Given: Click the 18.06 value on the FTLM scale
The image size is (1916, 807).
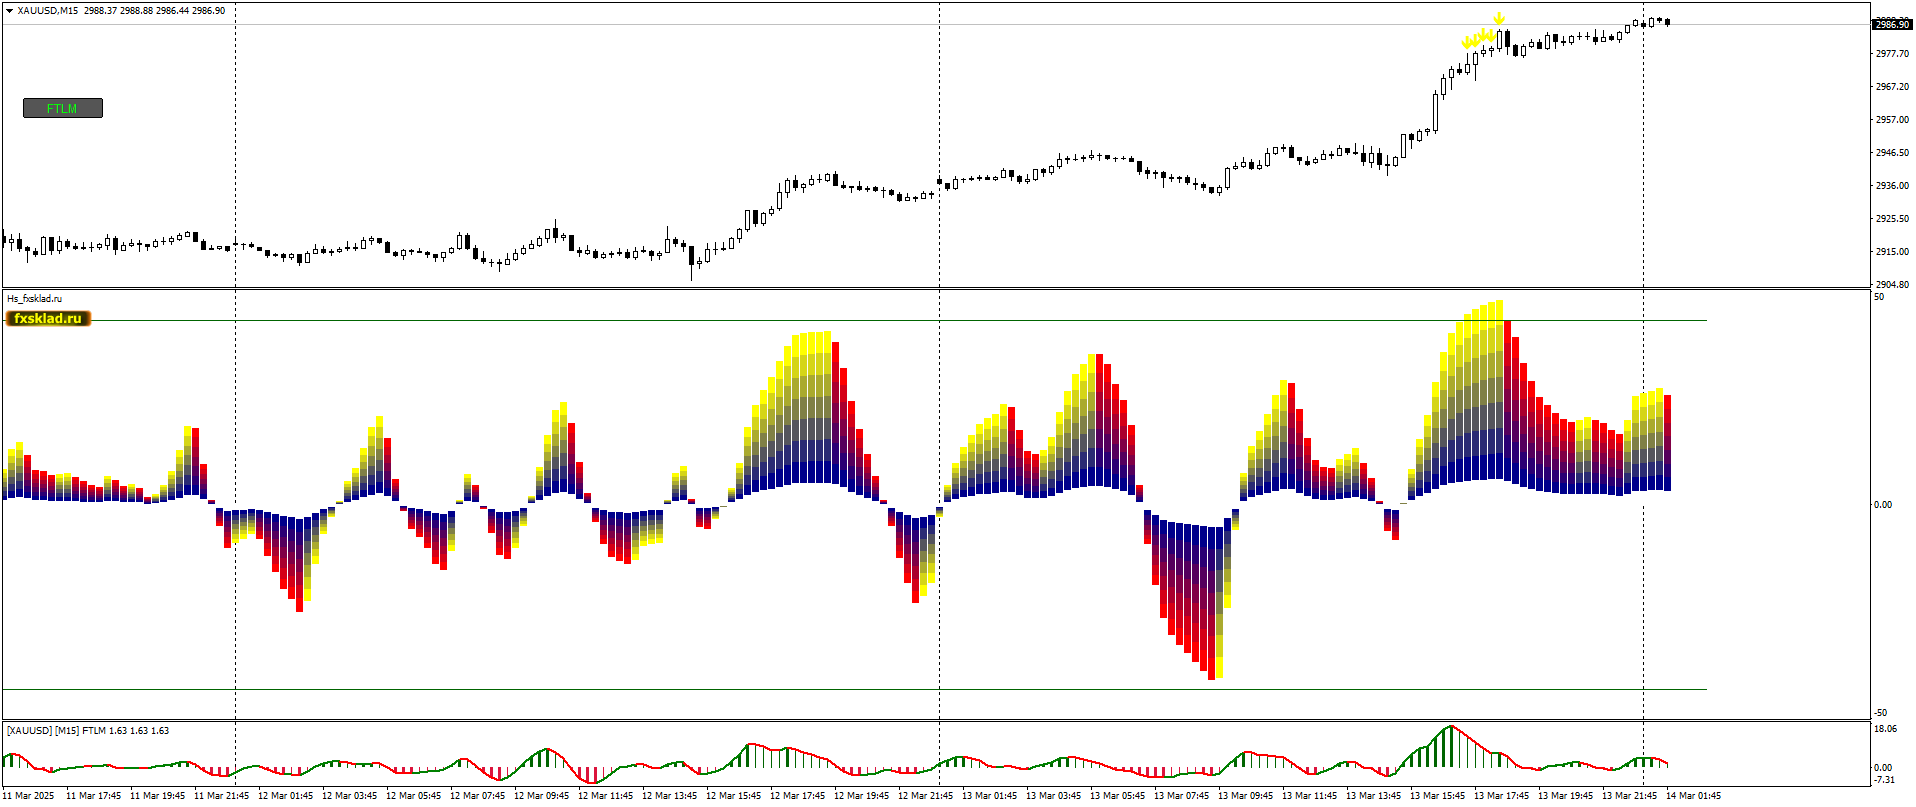Looking at the screenshot, I should [x=1885, y=729].
